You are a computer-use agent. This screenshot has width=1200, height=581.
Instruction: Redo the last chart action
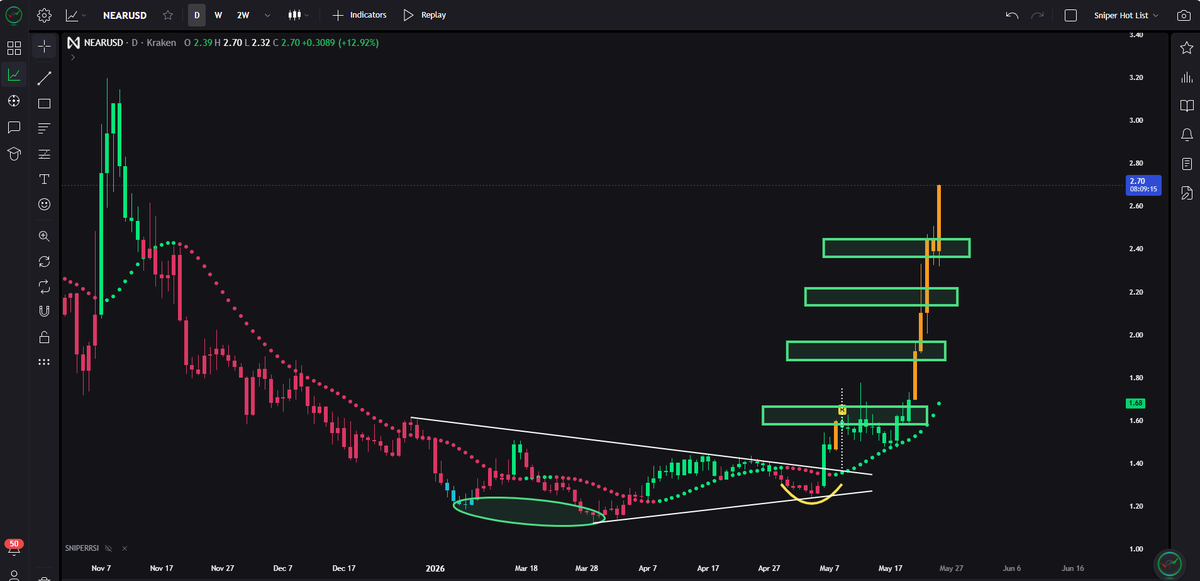pos(1038,15)
